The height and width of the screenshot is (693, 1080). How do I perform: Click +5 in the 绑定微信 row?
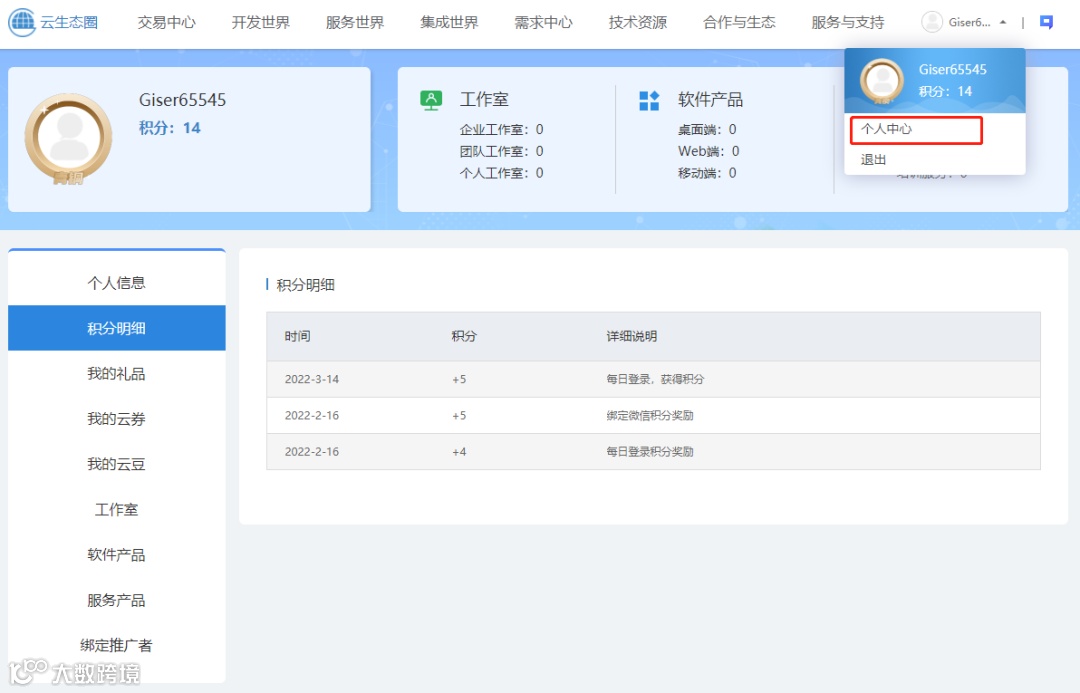459,415
